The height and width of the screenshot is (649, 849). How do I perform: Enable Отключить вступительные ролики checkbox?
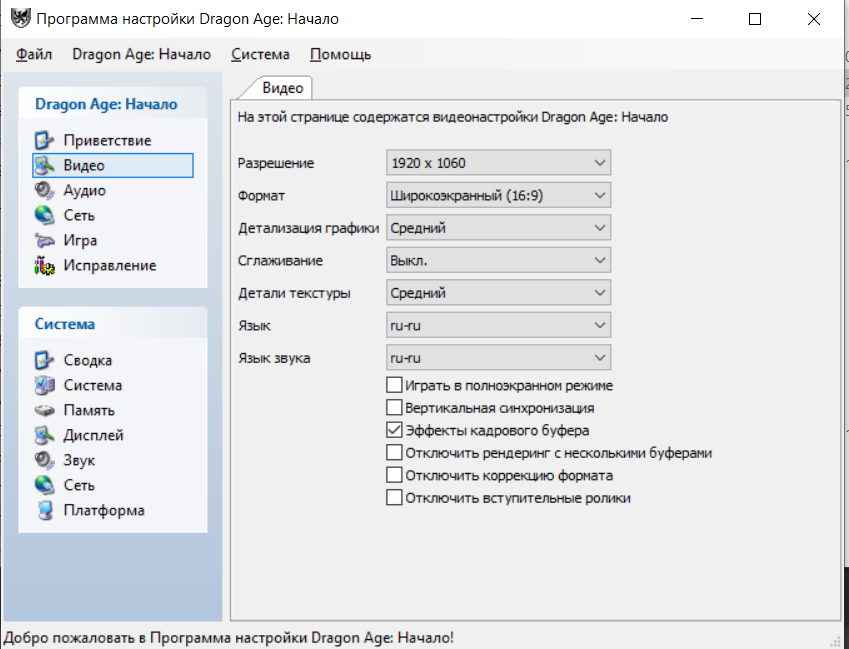pos(394,497)
